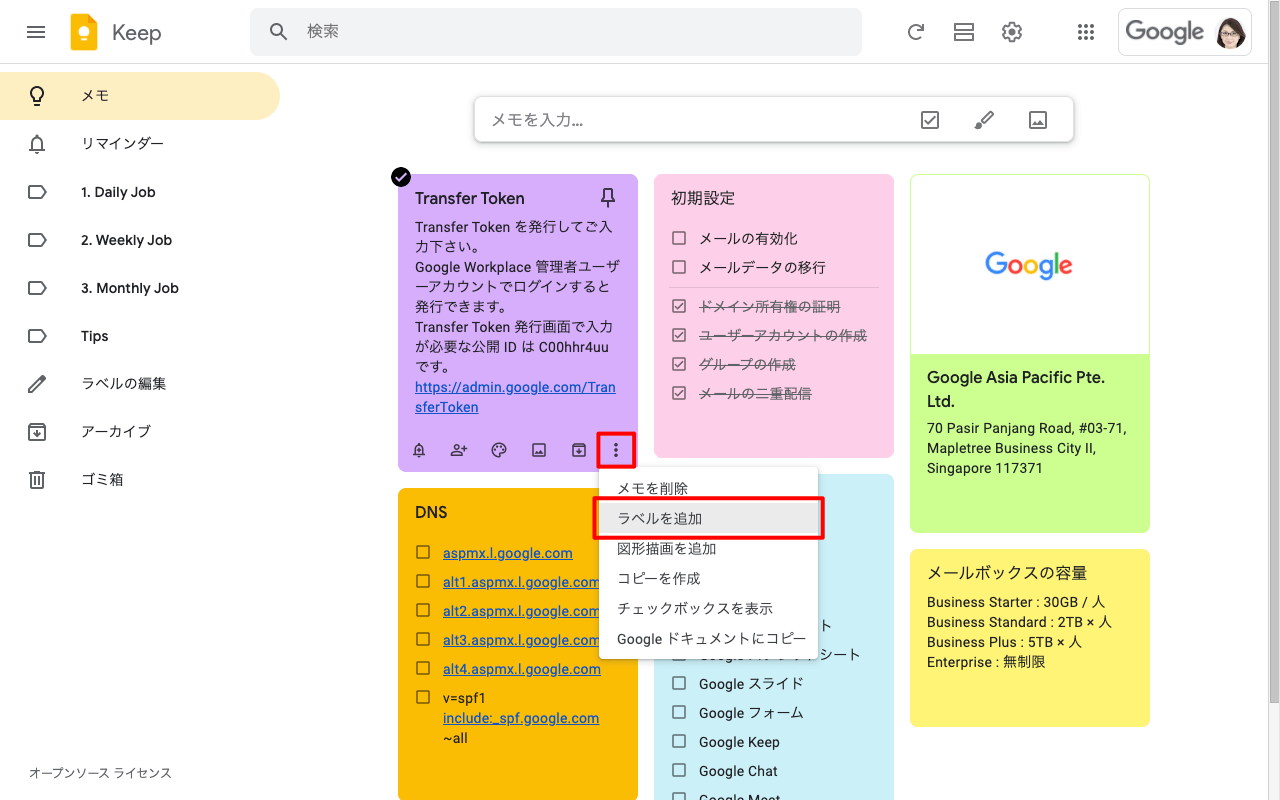Screen dimensions: 1280x800
Task: Open ラベルの編集 in sidebar
Action: coord(140,384)
